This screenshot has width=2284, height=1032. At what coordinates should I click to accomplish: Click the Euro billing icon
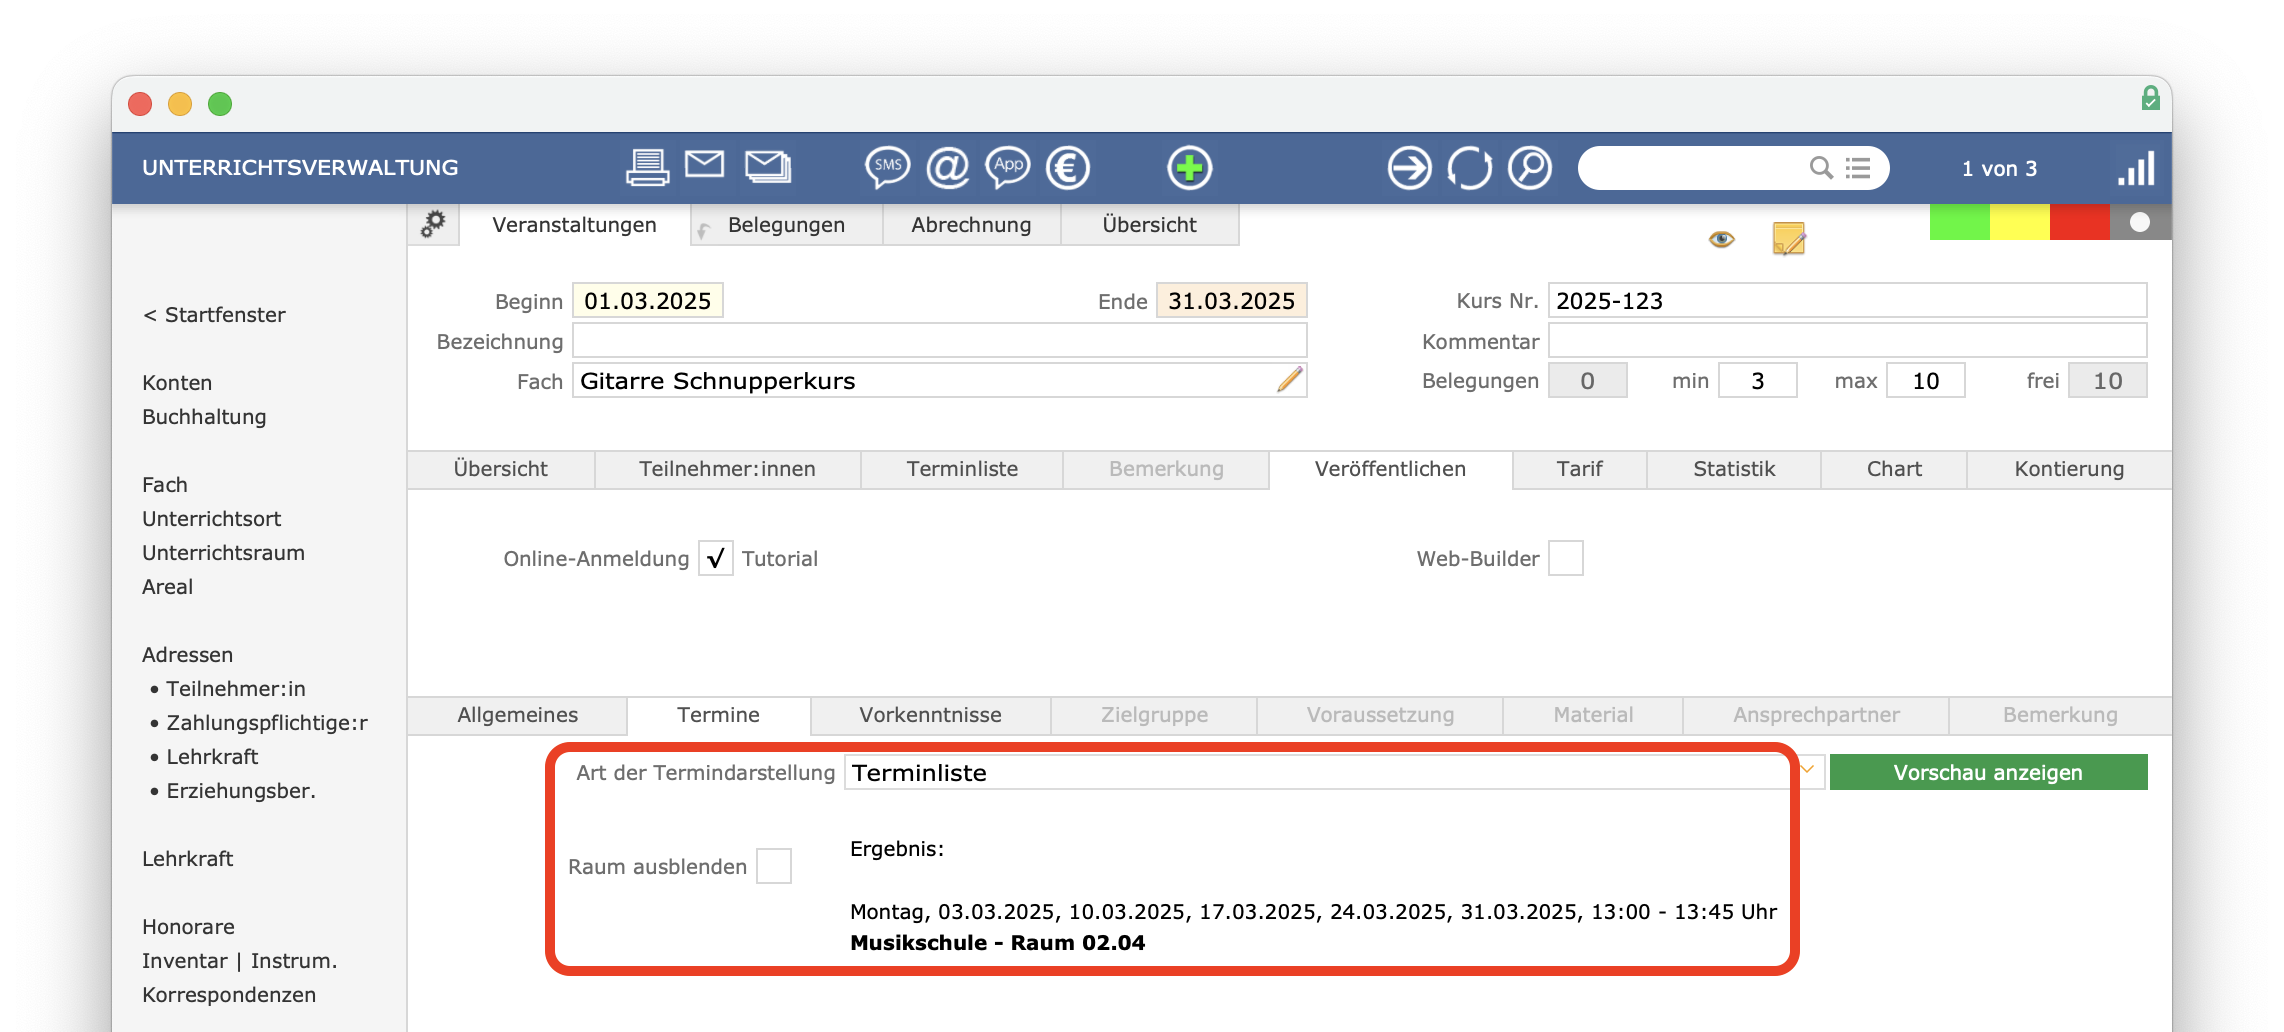1068,167
